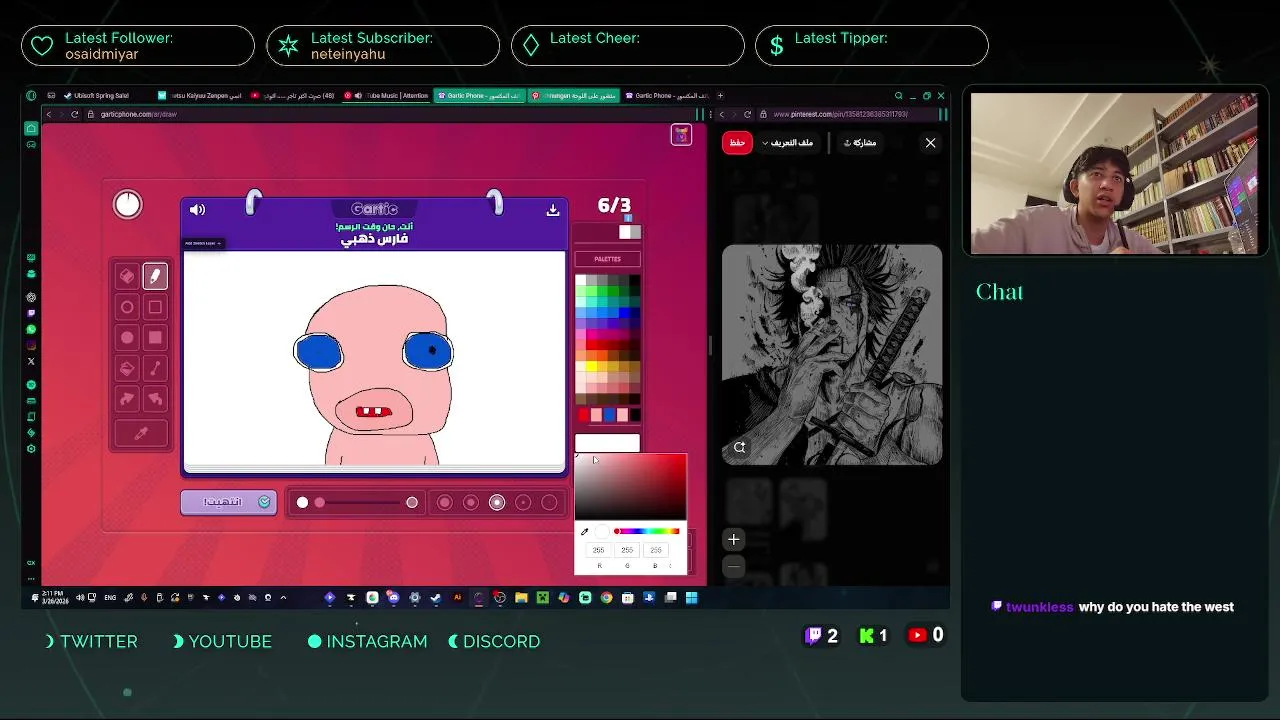Image resolution: width=1280 pixels, height=720 pixels.
Task: Select the paint bucket fill tool
Action: coord(127,369)
